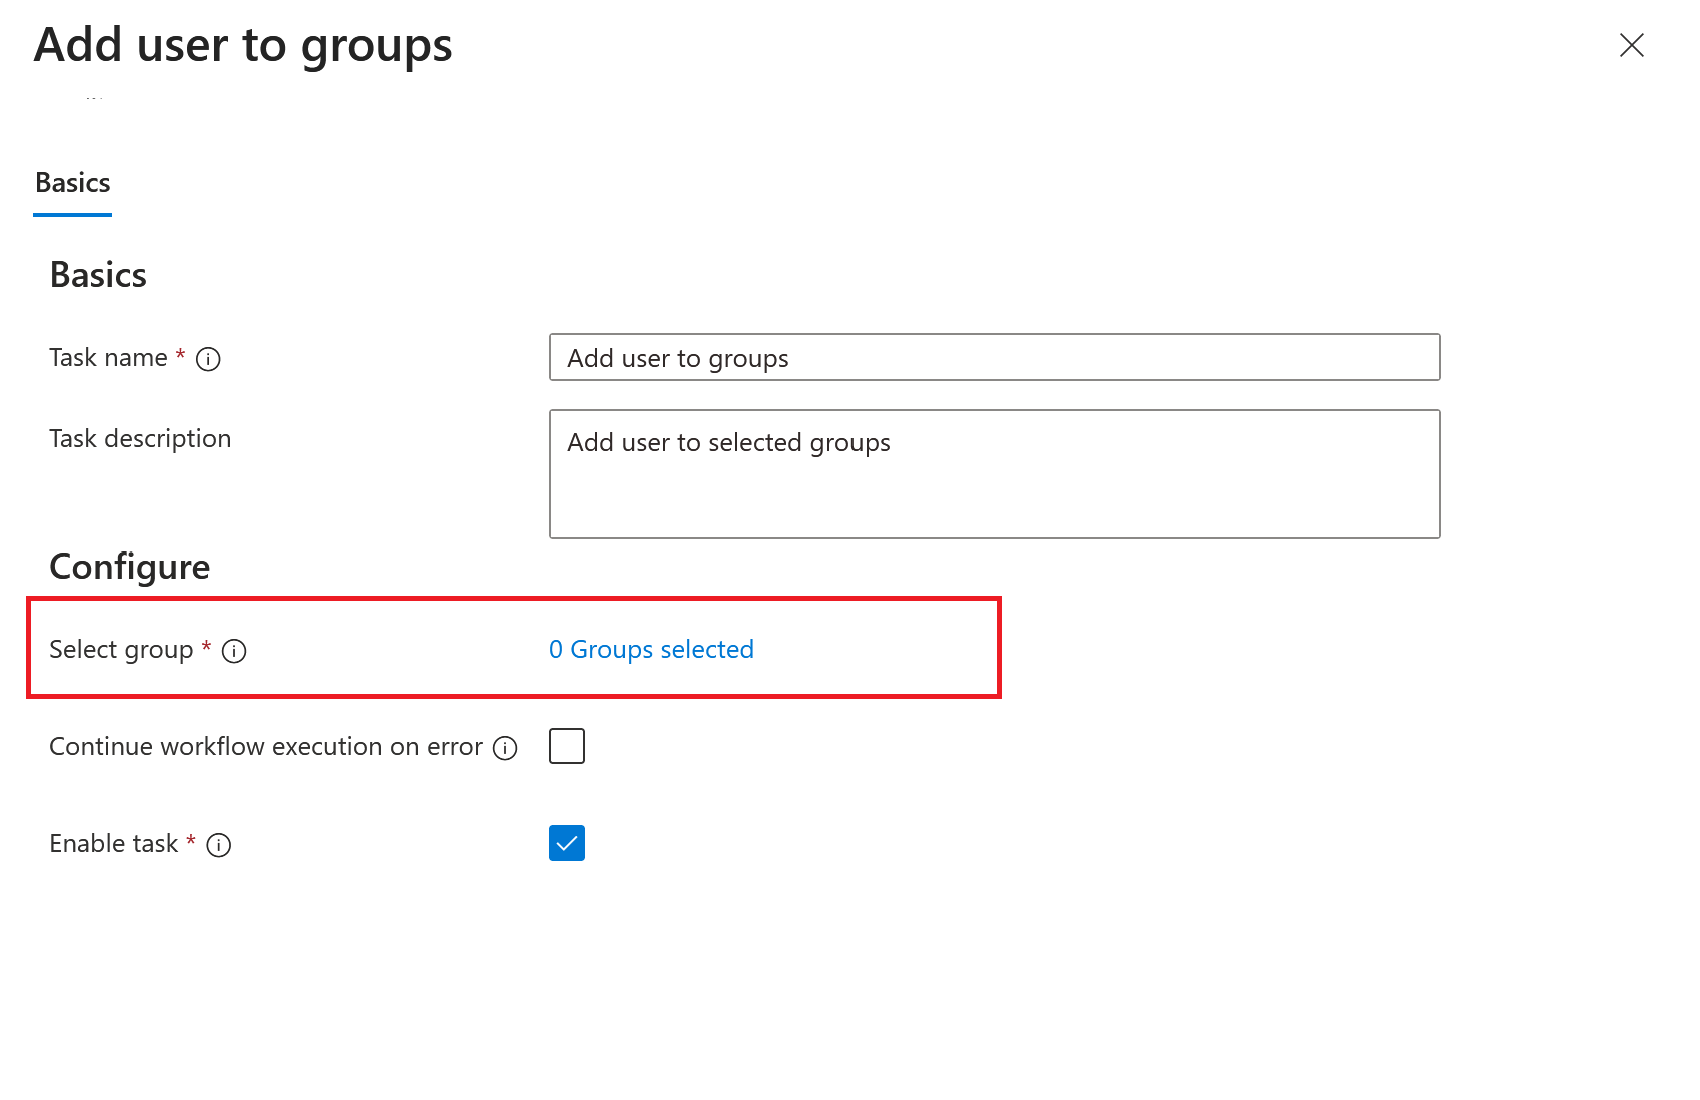Show the Enable task info tooltip

click(218, 845)
